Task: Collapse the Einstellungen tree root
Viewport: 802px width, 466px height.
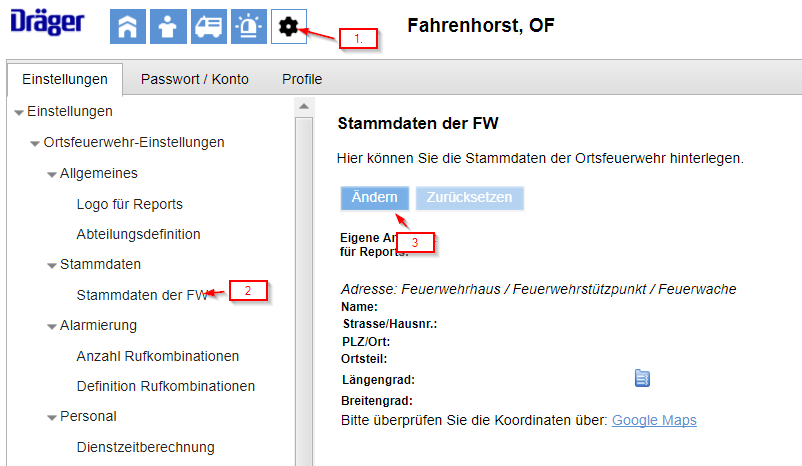Action: (x=19, y=112)
